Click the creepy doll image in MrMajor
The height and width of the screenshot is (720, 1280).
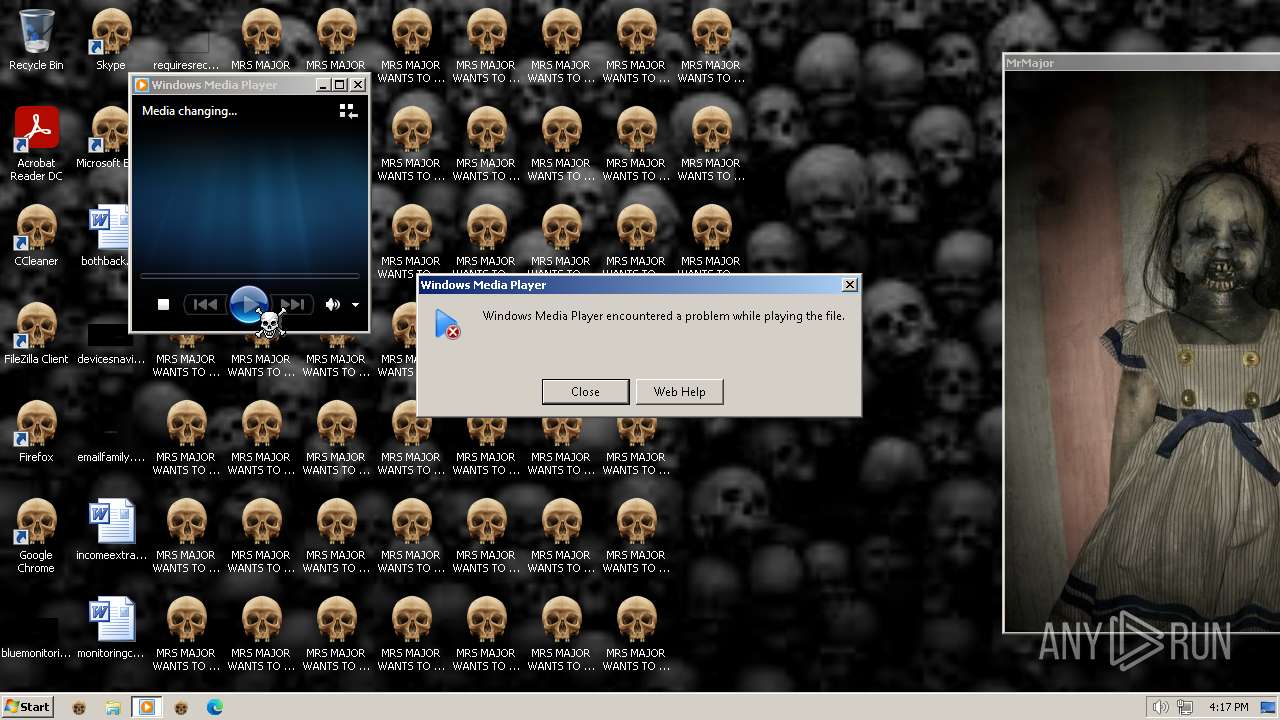pyautogui.click(x=1142, y=351)
